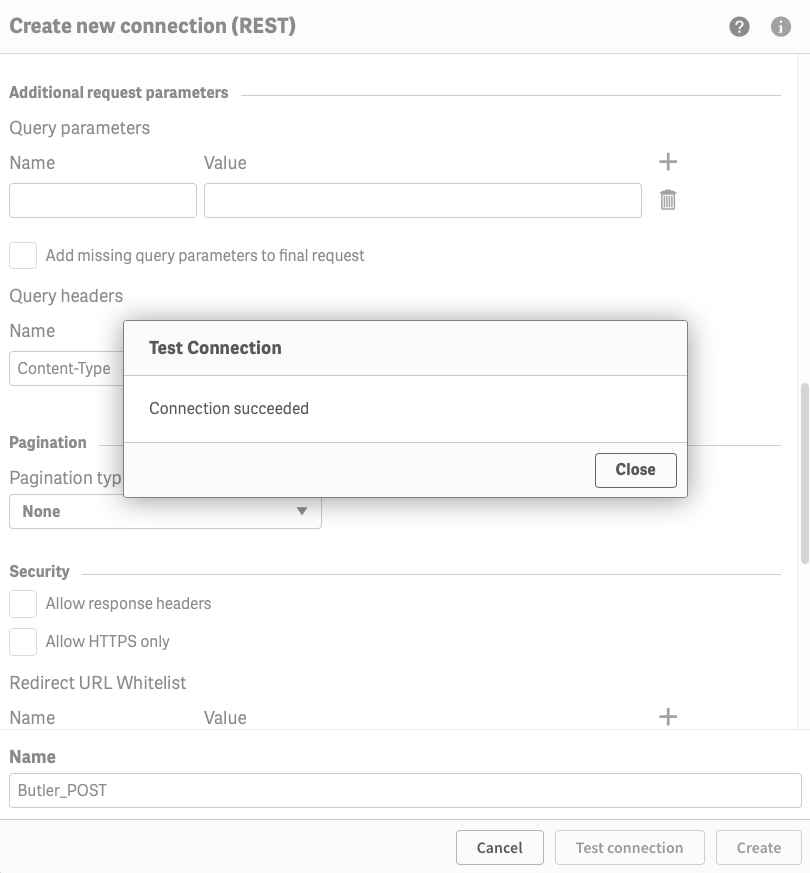Click the Test Connection dialog title
The width and height of the screenshot is (810, 873).
click(x=215, y=348)
